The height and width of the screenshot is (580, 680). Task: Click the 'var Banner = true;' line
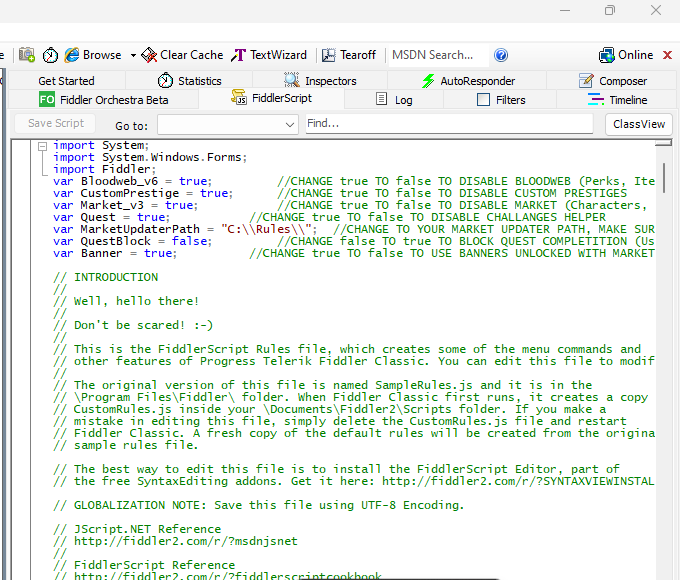click(115, 253)
